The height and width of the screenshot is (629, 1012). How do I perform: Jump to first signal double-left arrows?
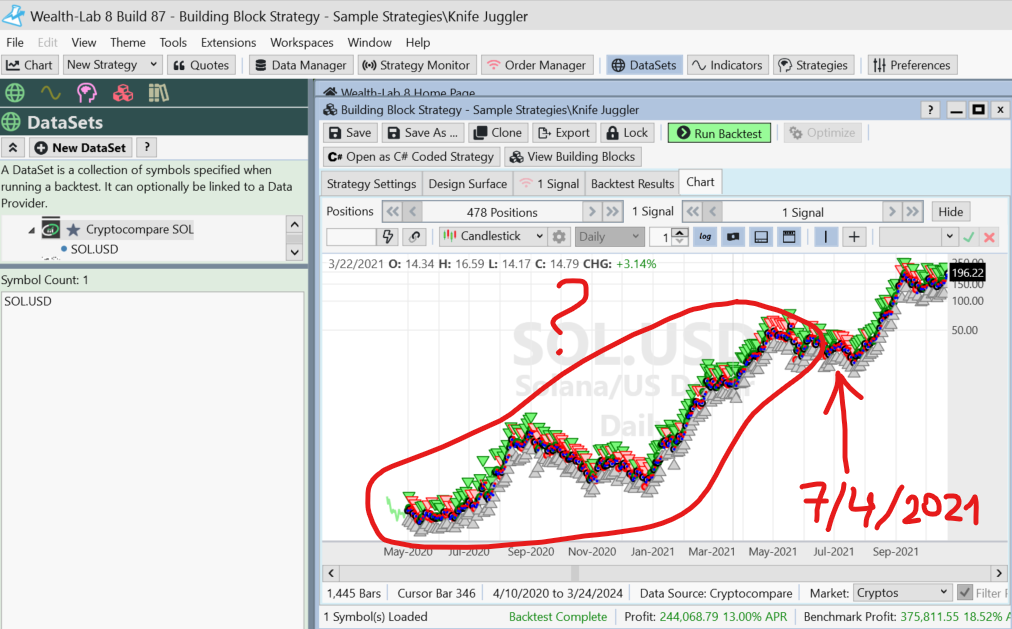693,212
